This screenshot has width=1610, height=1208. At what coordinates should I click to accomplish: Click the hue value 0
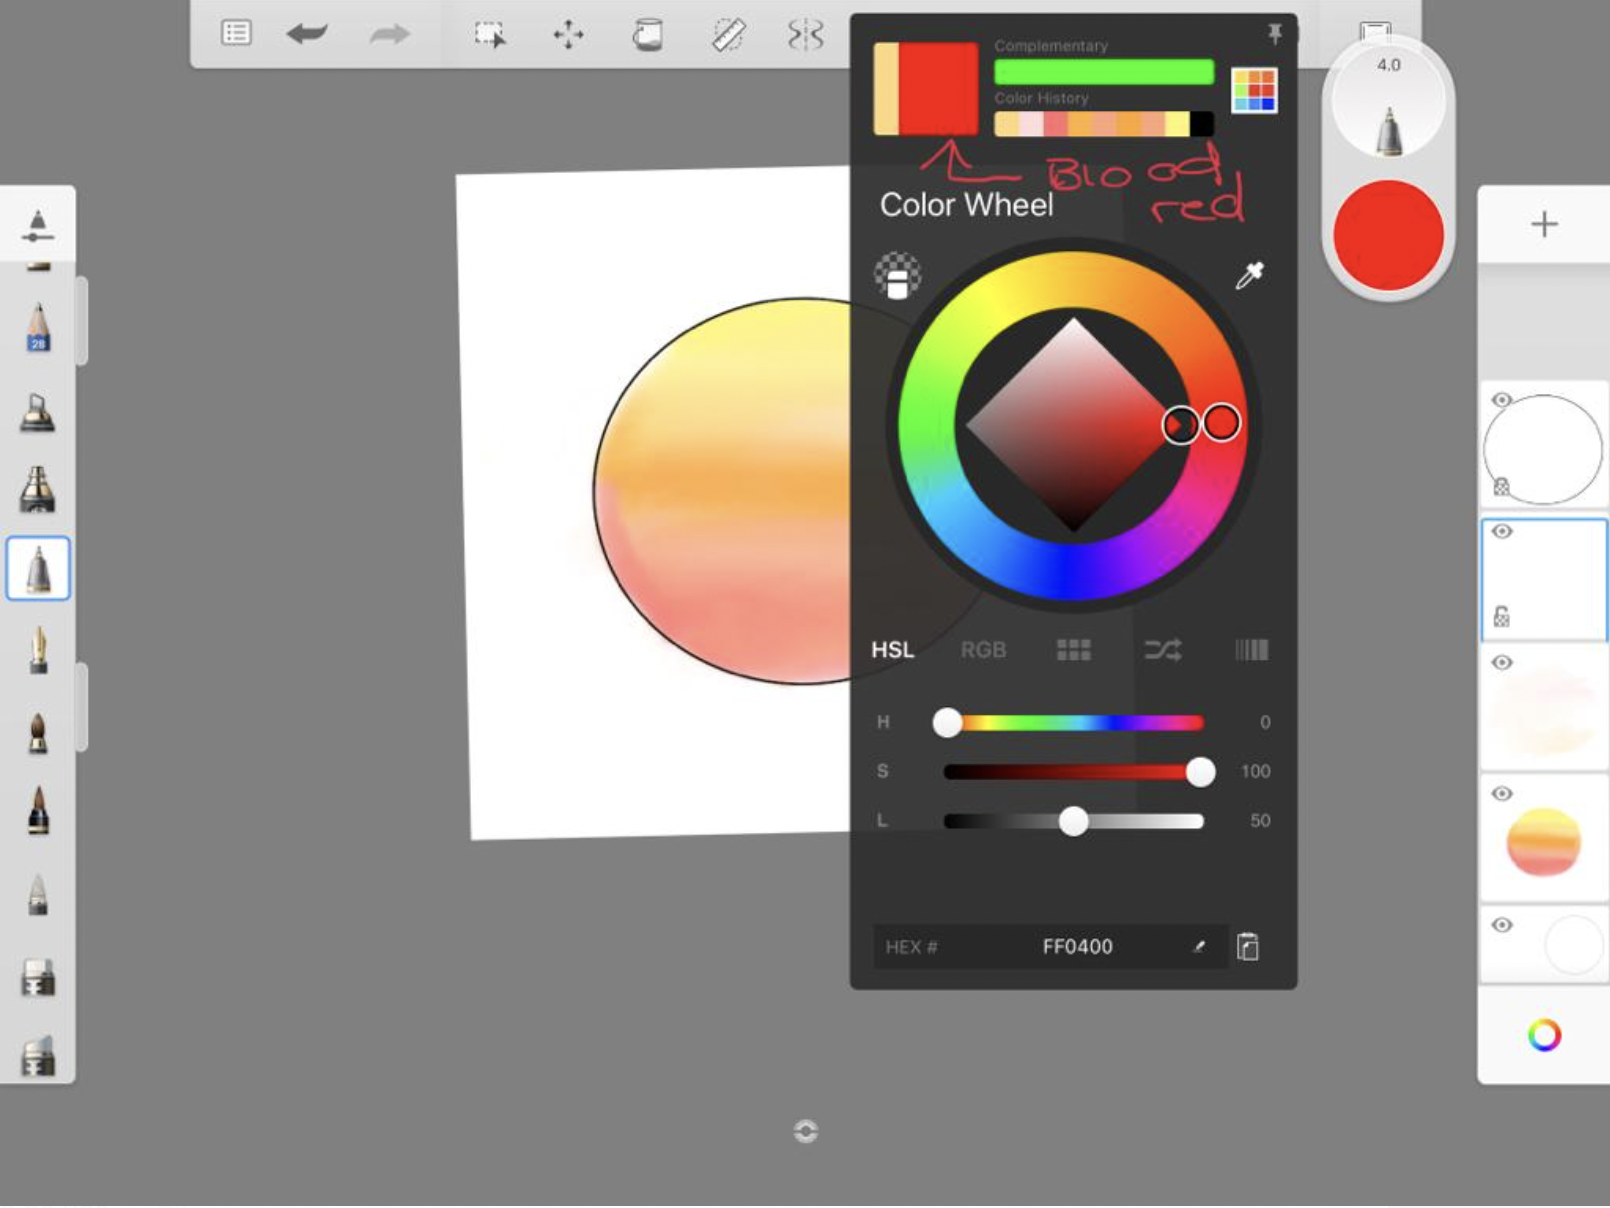coord(1265,722)
